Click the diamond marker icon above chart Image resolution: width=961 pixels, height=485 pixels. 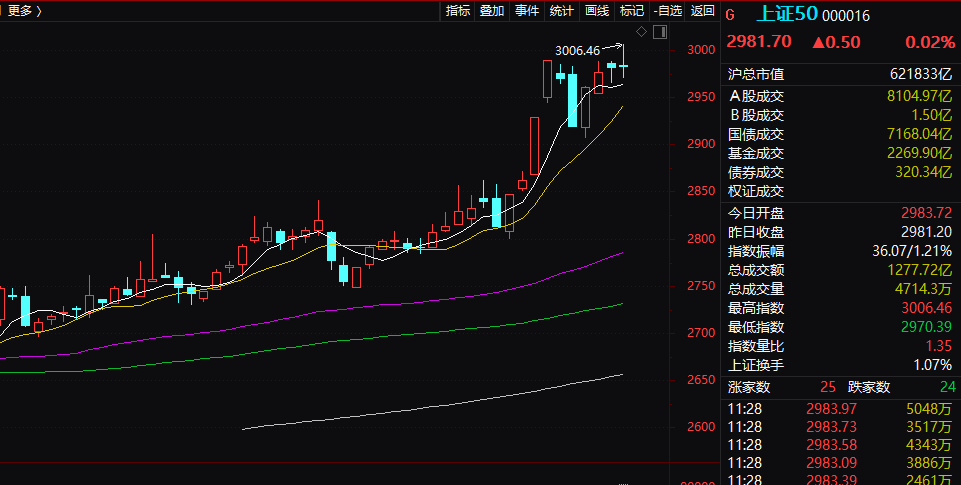pos(641,31)
